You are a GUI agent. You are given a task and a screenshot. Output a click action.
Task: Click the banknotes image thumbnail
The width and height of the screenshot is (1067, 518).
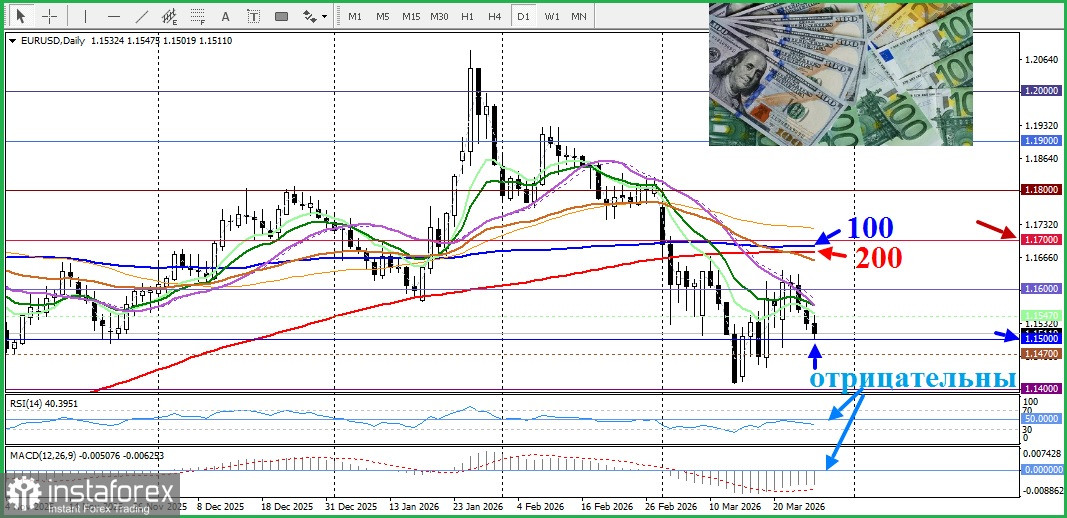tap(841, 74)
